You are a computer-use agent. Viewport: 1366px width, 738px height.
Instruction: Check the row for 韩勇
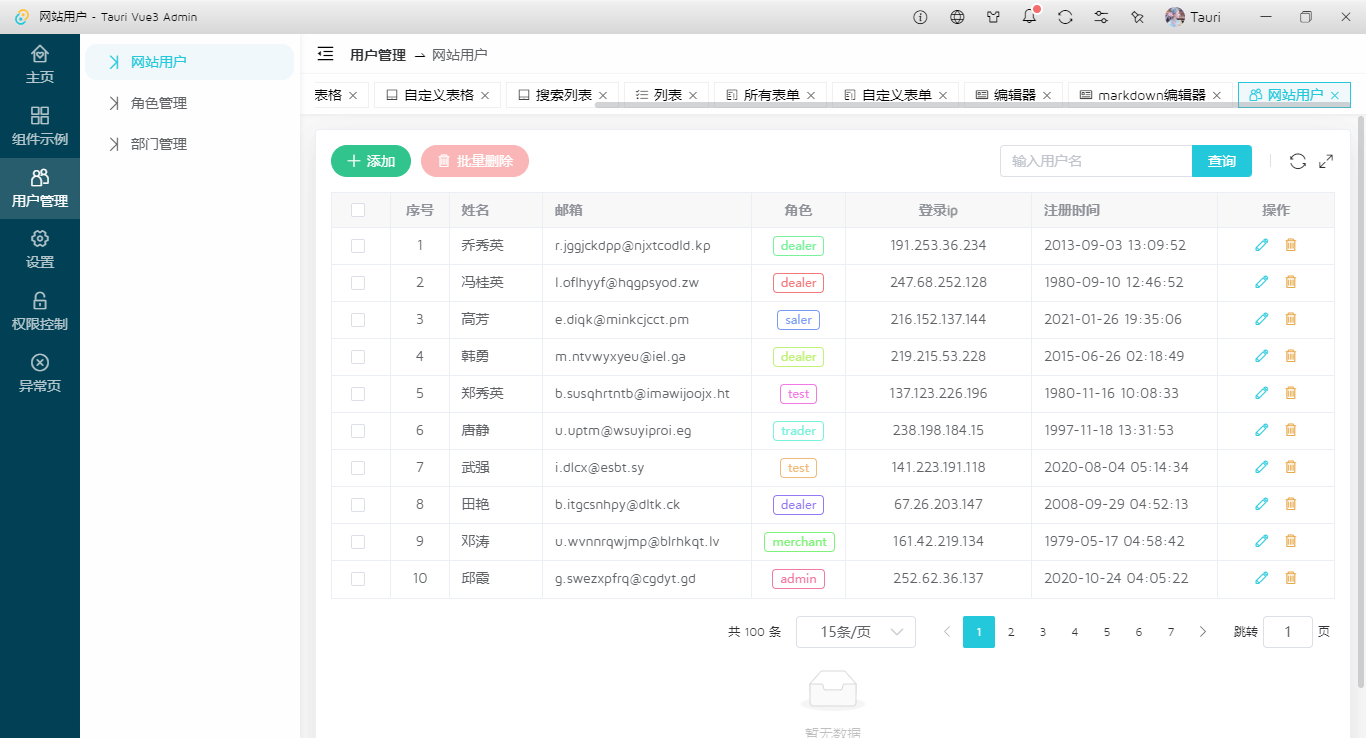[x=358, y=356]
